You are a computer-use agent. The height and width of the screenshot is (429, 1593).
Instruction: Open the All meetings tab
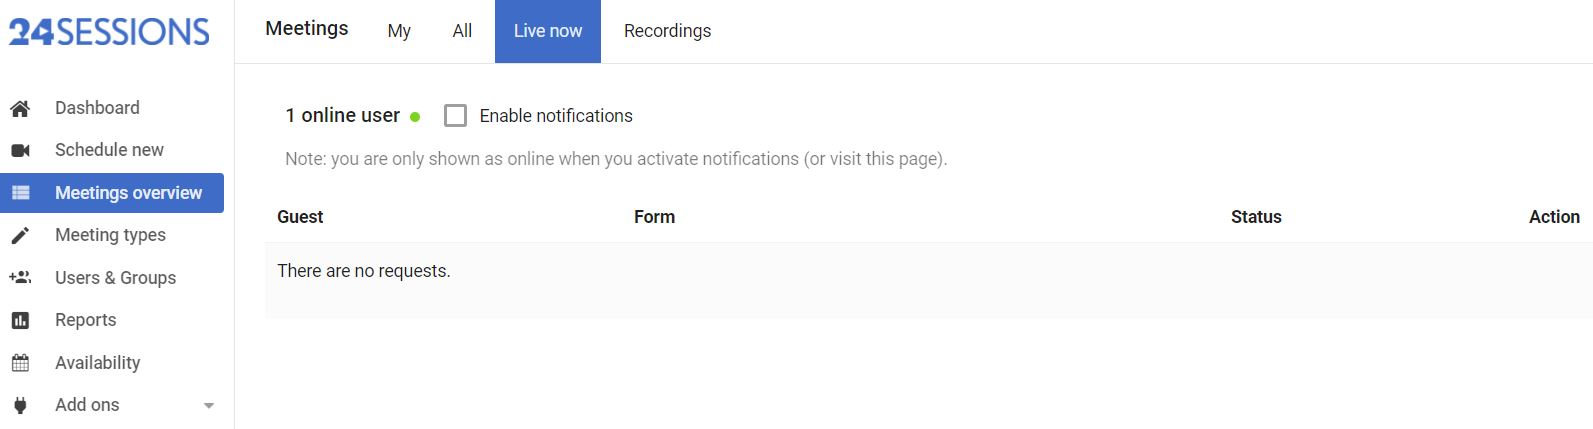tap(462, 31)
